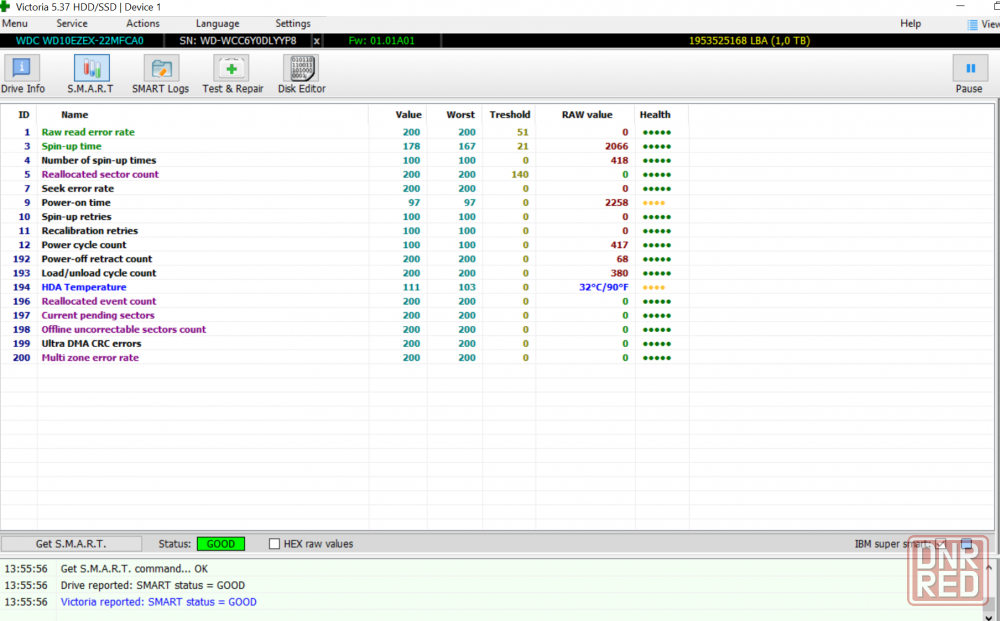Image resolution: width=1000 pixels, height=621 pixels.
Task: Click the log line 'Victoria reported: SMART status = GOOD'
Action: coord(158,602)
